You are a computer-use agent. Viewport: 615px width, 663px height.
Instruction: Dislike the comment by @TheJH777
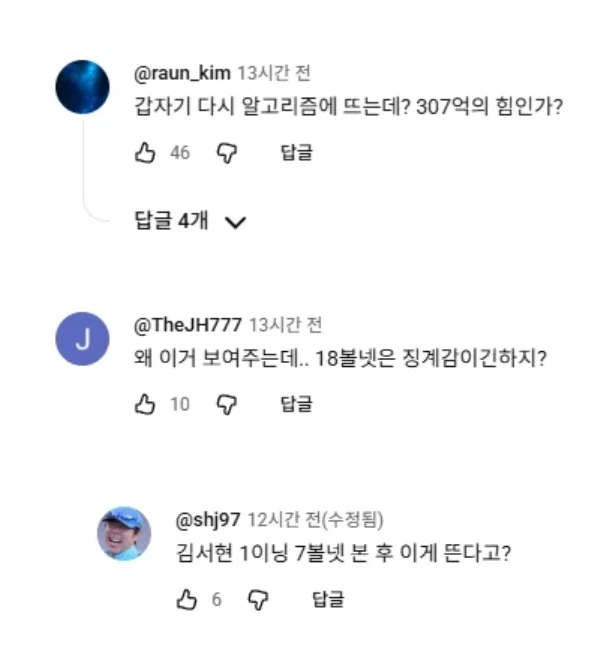pyautogui.click(x=227, y=405)
